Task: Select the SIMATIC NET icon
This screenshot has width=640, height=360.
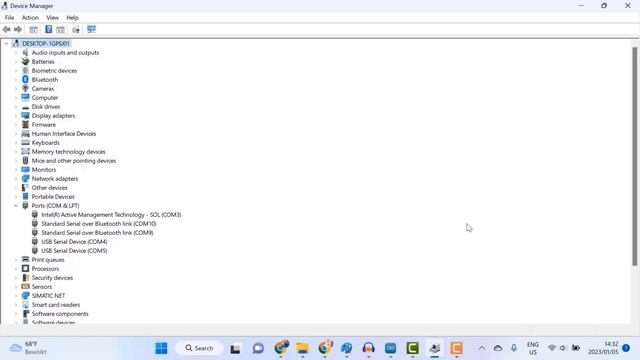Action: [25, 296]
